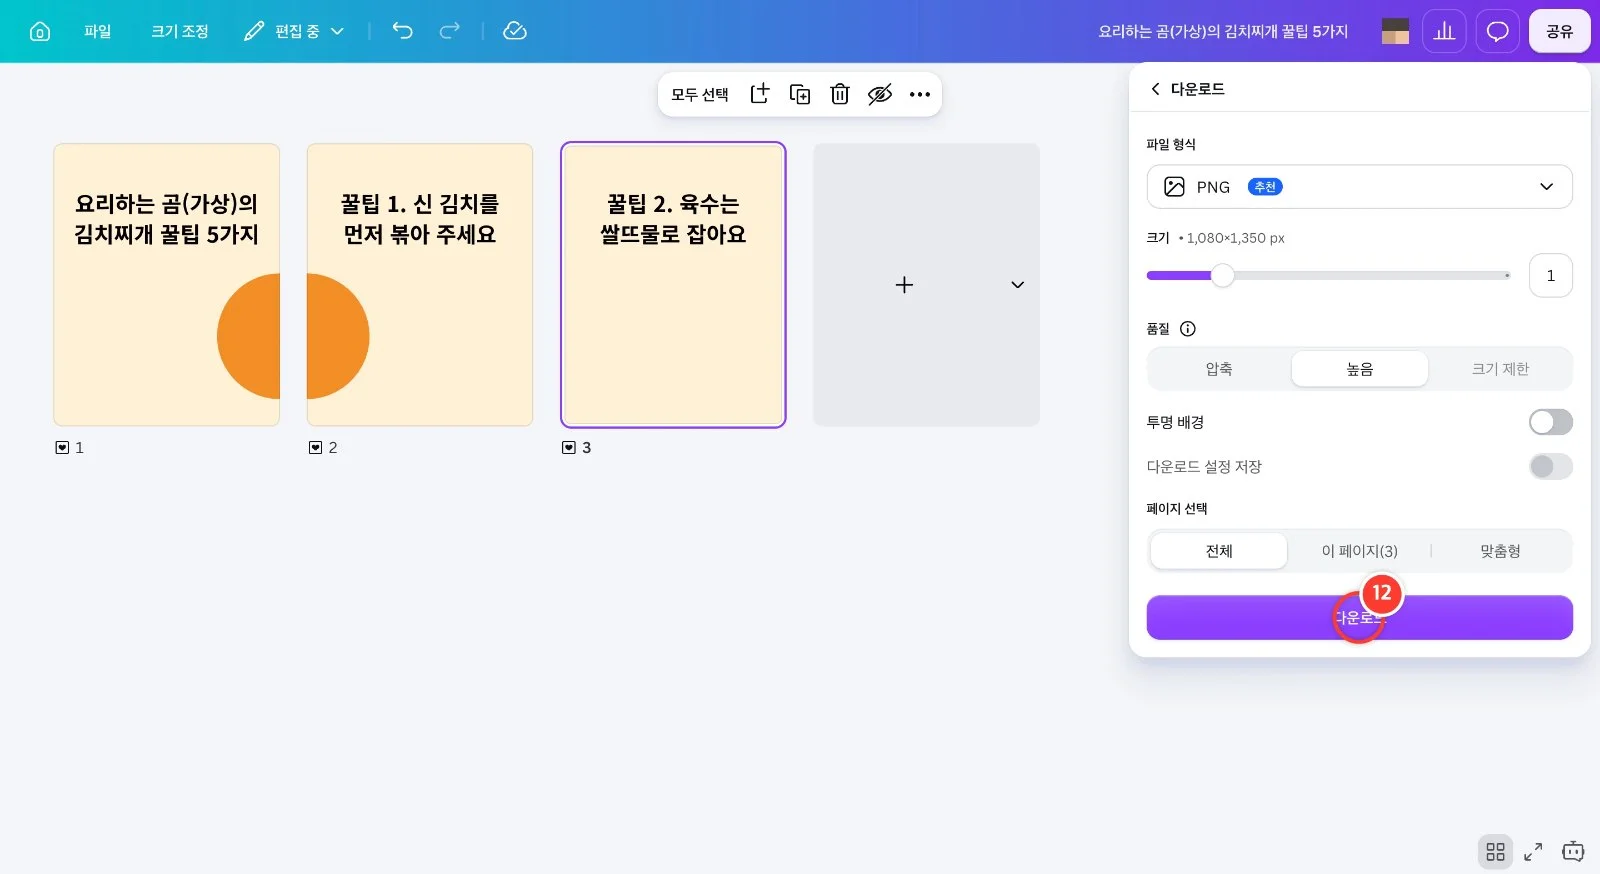Viewport: 1600px width, 874px height.
Task: Click 모두 선택 button
Action: tap(700, 94)
